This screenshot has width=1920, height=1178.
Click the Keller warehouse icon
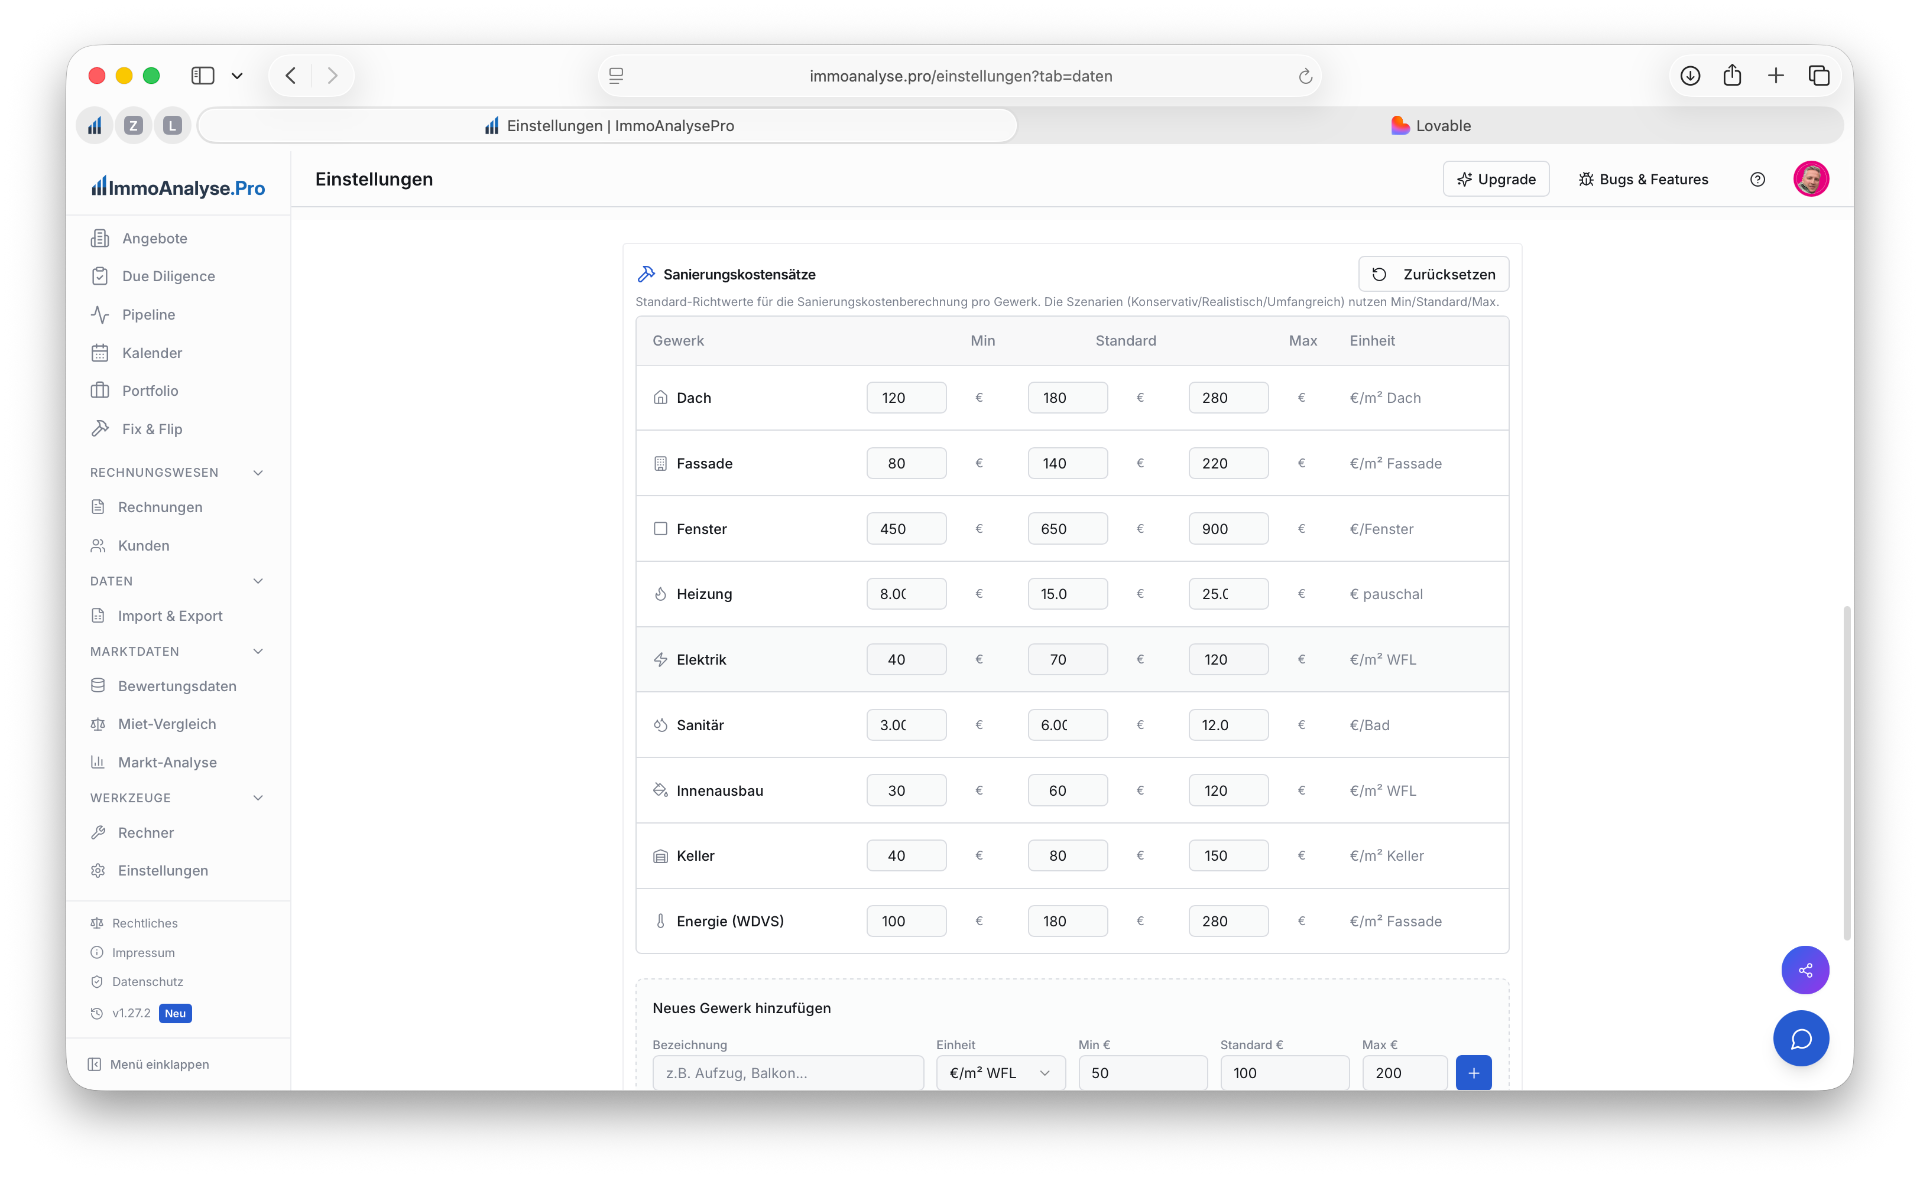pyautogui.click(x=660, y=856)
